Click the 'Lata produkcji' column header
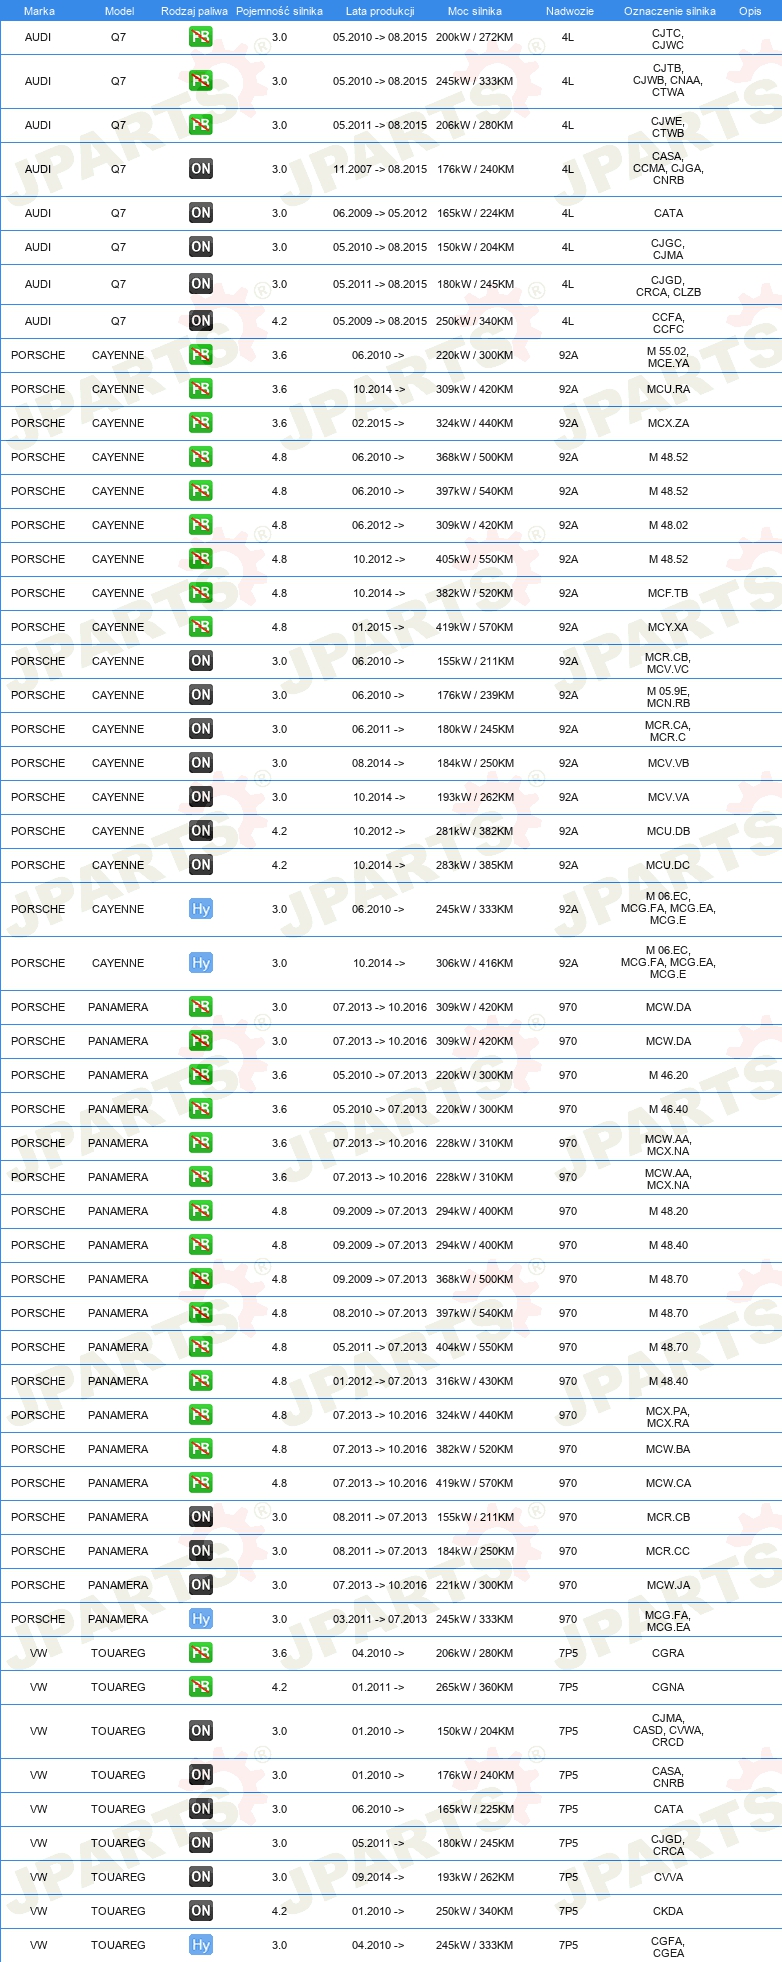Image resolution: width=782 pixels, height=1962 pixels. coord(380,11)
